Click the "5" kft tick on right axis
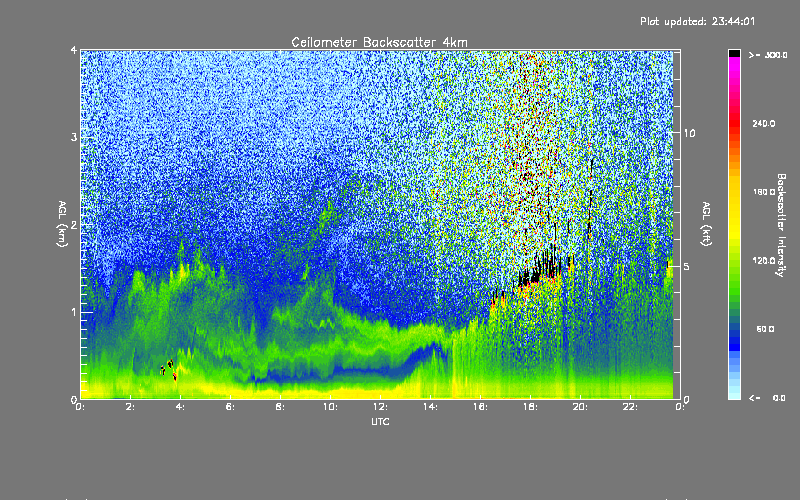The width and height of the screenshot is (800, 500). pyautogui.click(x=687, y=267)
